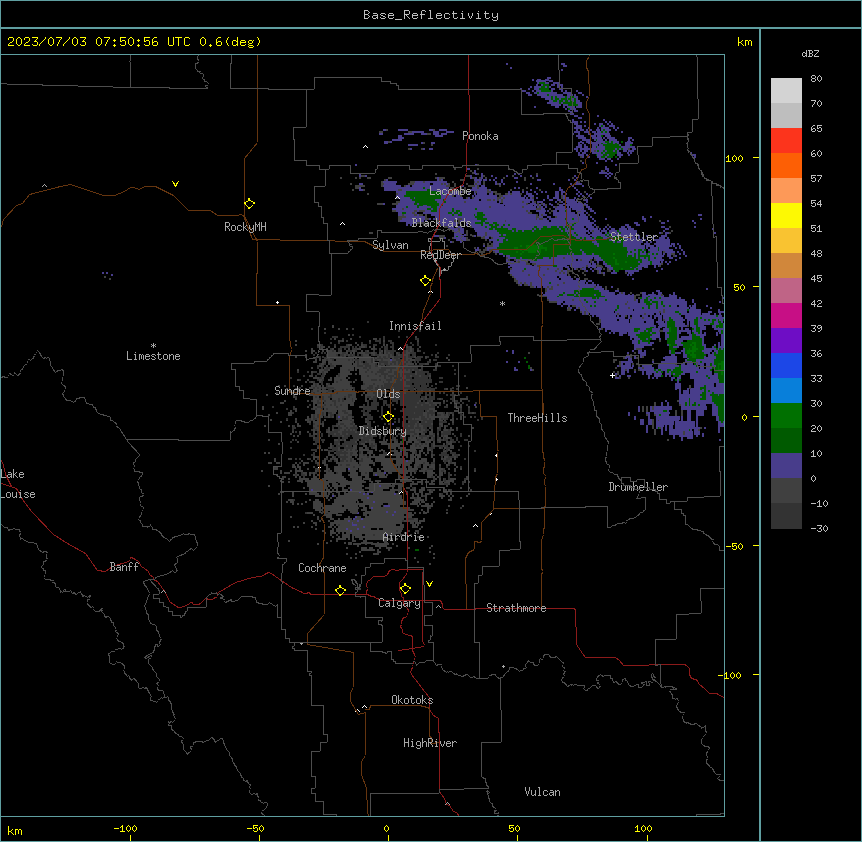This screenshot has width=862, height=842.
Task: Select the Strathmore label
Action: (x=516, y=608)
